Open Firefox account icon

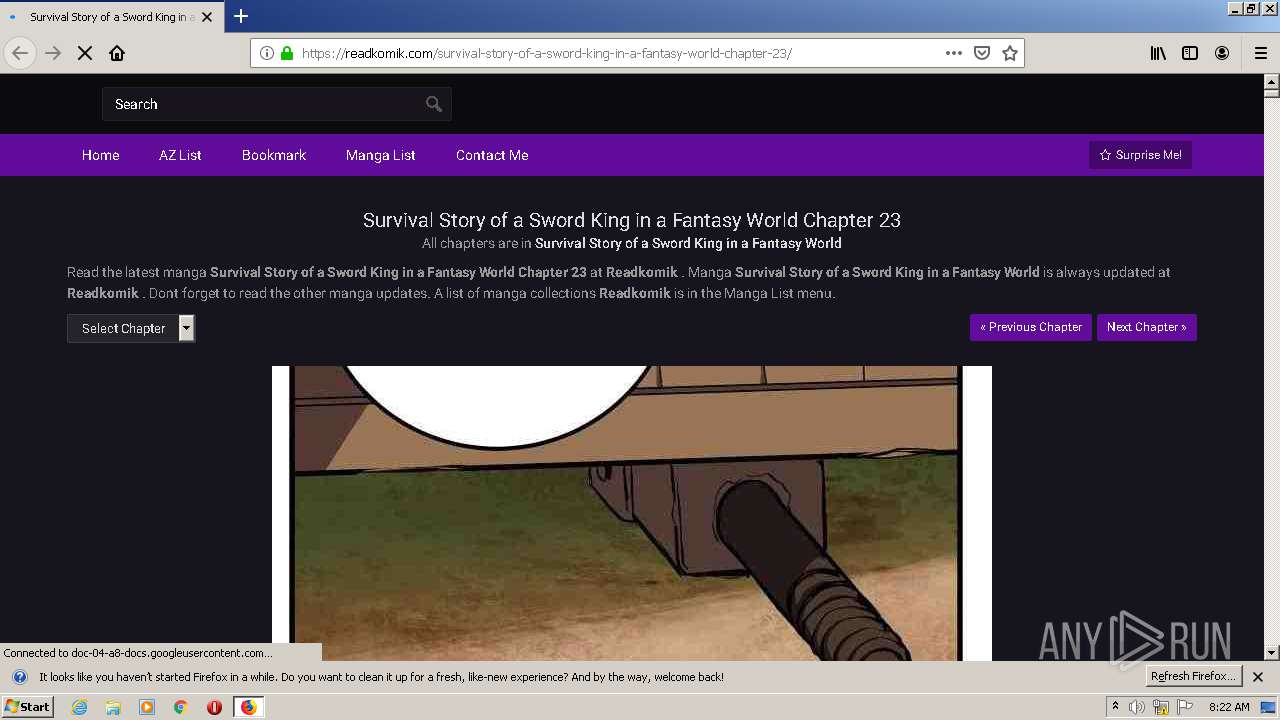(1222, 53)
